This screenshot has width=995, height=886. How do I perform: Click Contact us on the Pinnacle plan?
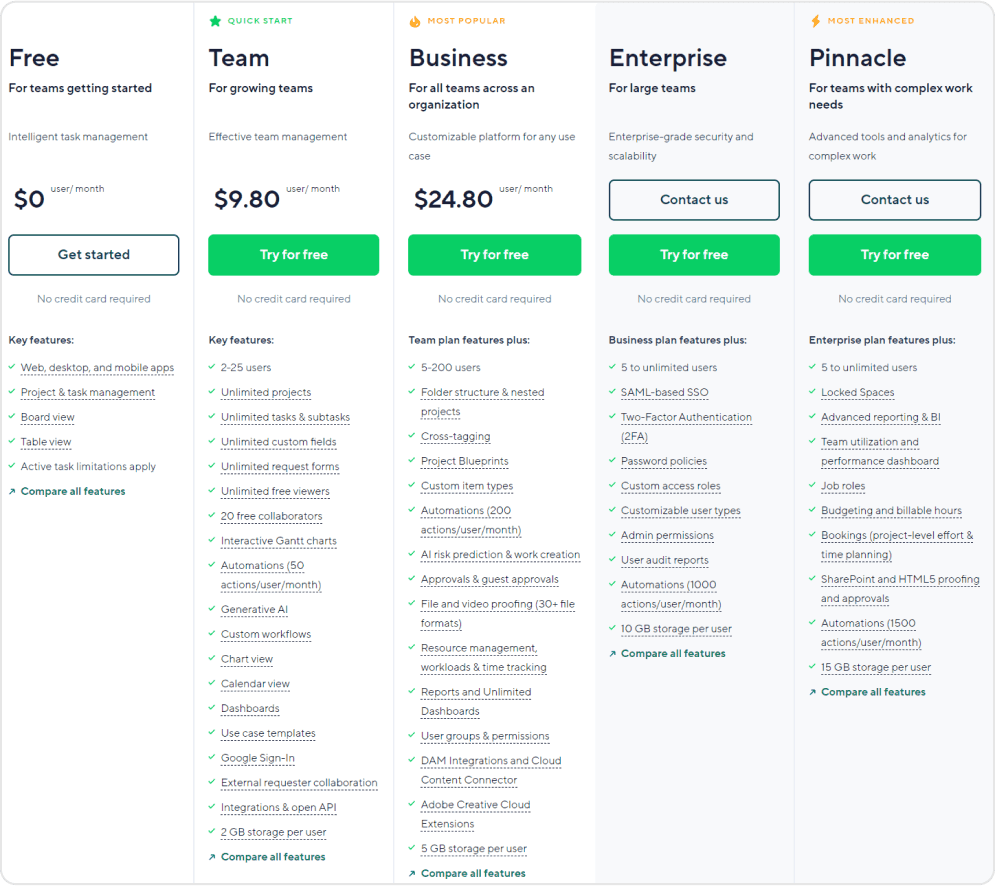coord(895,200)
